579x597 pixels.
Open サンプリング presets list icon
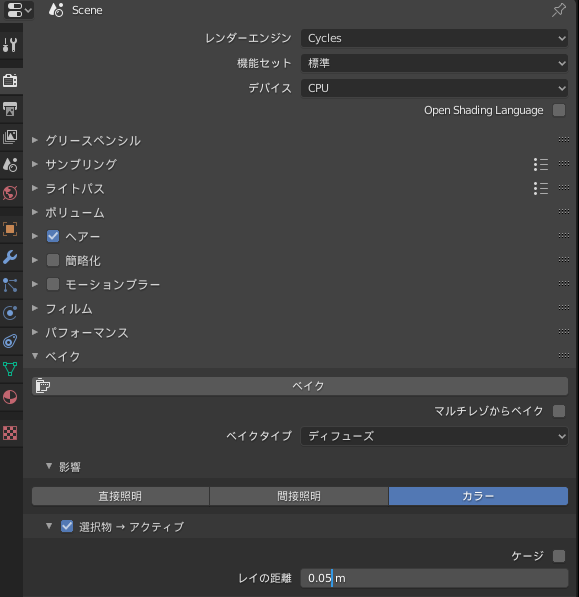(541, 164)
